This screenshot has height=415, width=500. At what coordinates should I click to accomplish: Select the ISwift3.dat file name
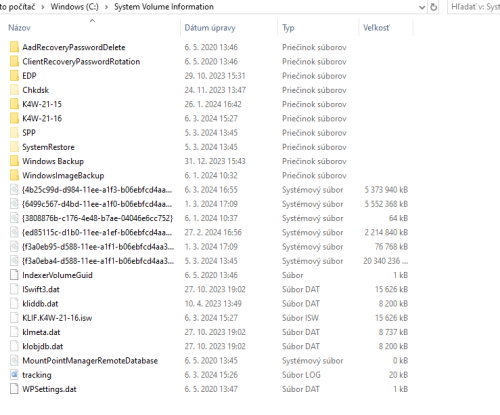pyautogui.click(x=41, y=289)
